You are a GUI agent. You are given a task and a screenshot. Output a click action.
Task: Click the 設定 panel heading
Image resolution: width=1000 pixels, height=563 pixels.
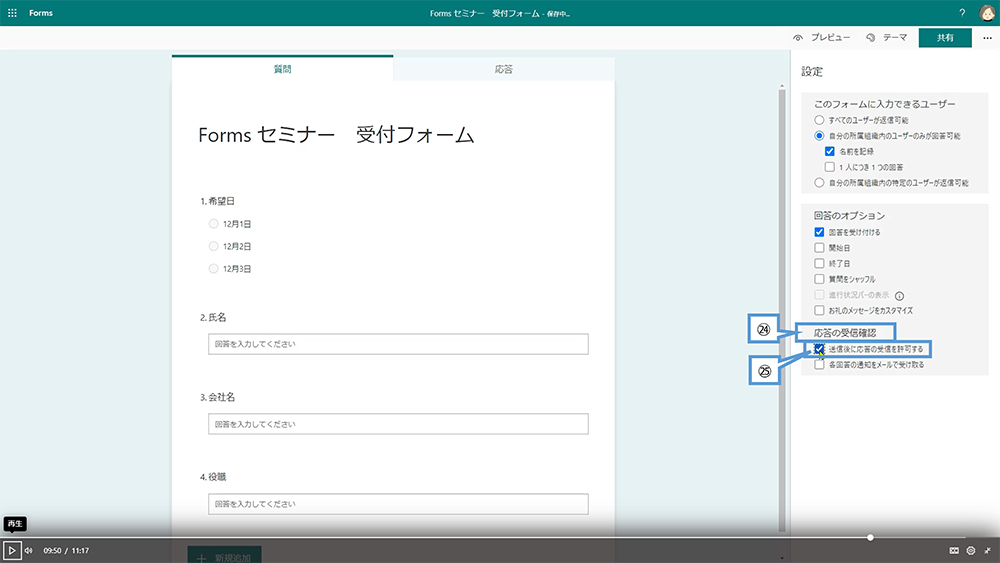(812, 71)
